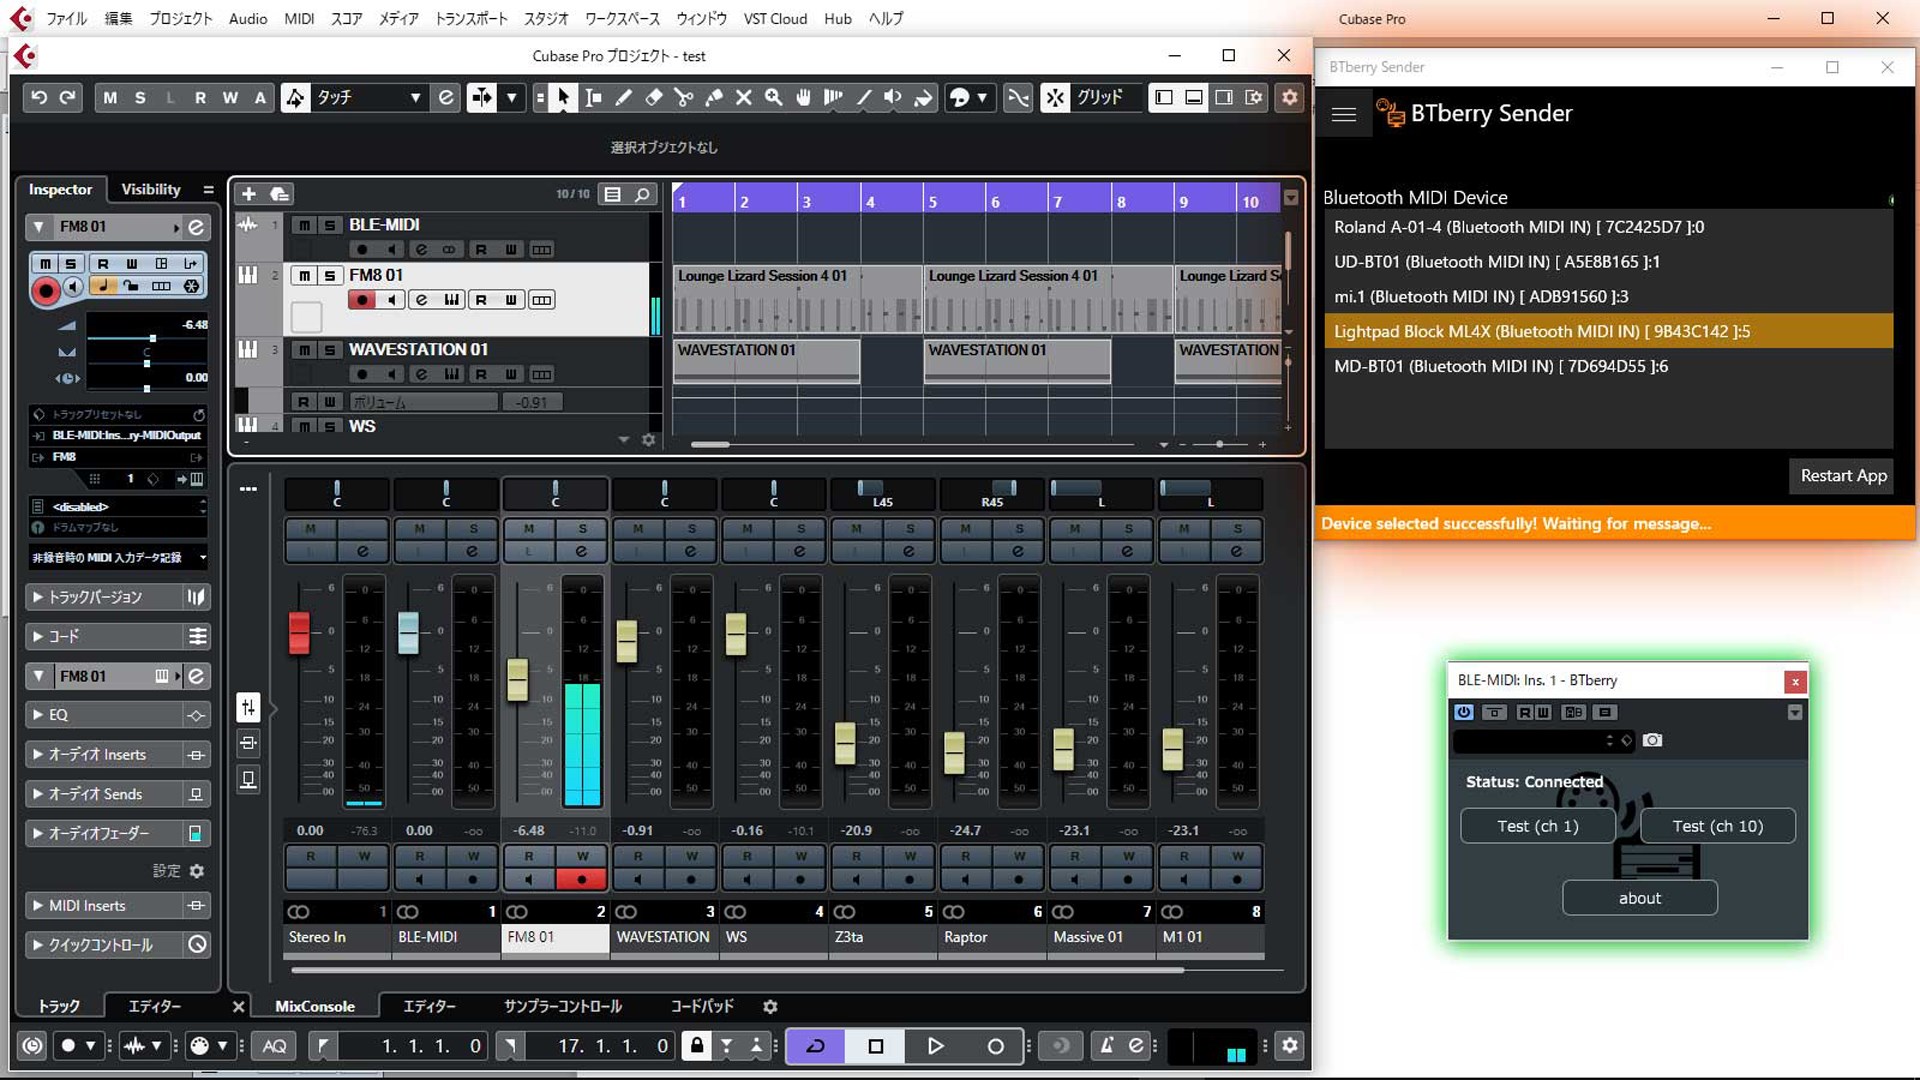Toggle record enable on FM8 01 track
1920x1080 pixels.
362,300
